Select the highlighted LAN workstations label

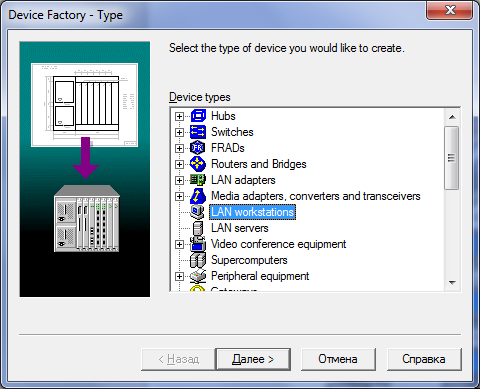tap(252, 212)
